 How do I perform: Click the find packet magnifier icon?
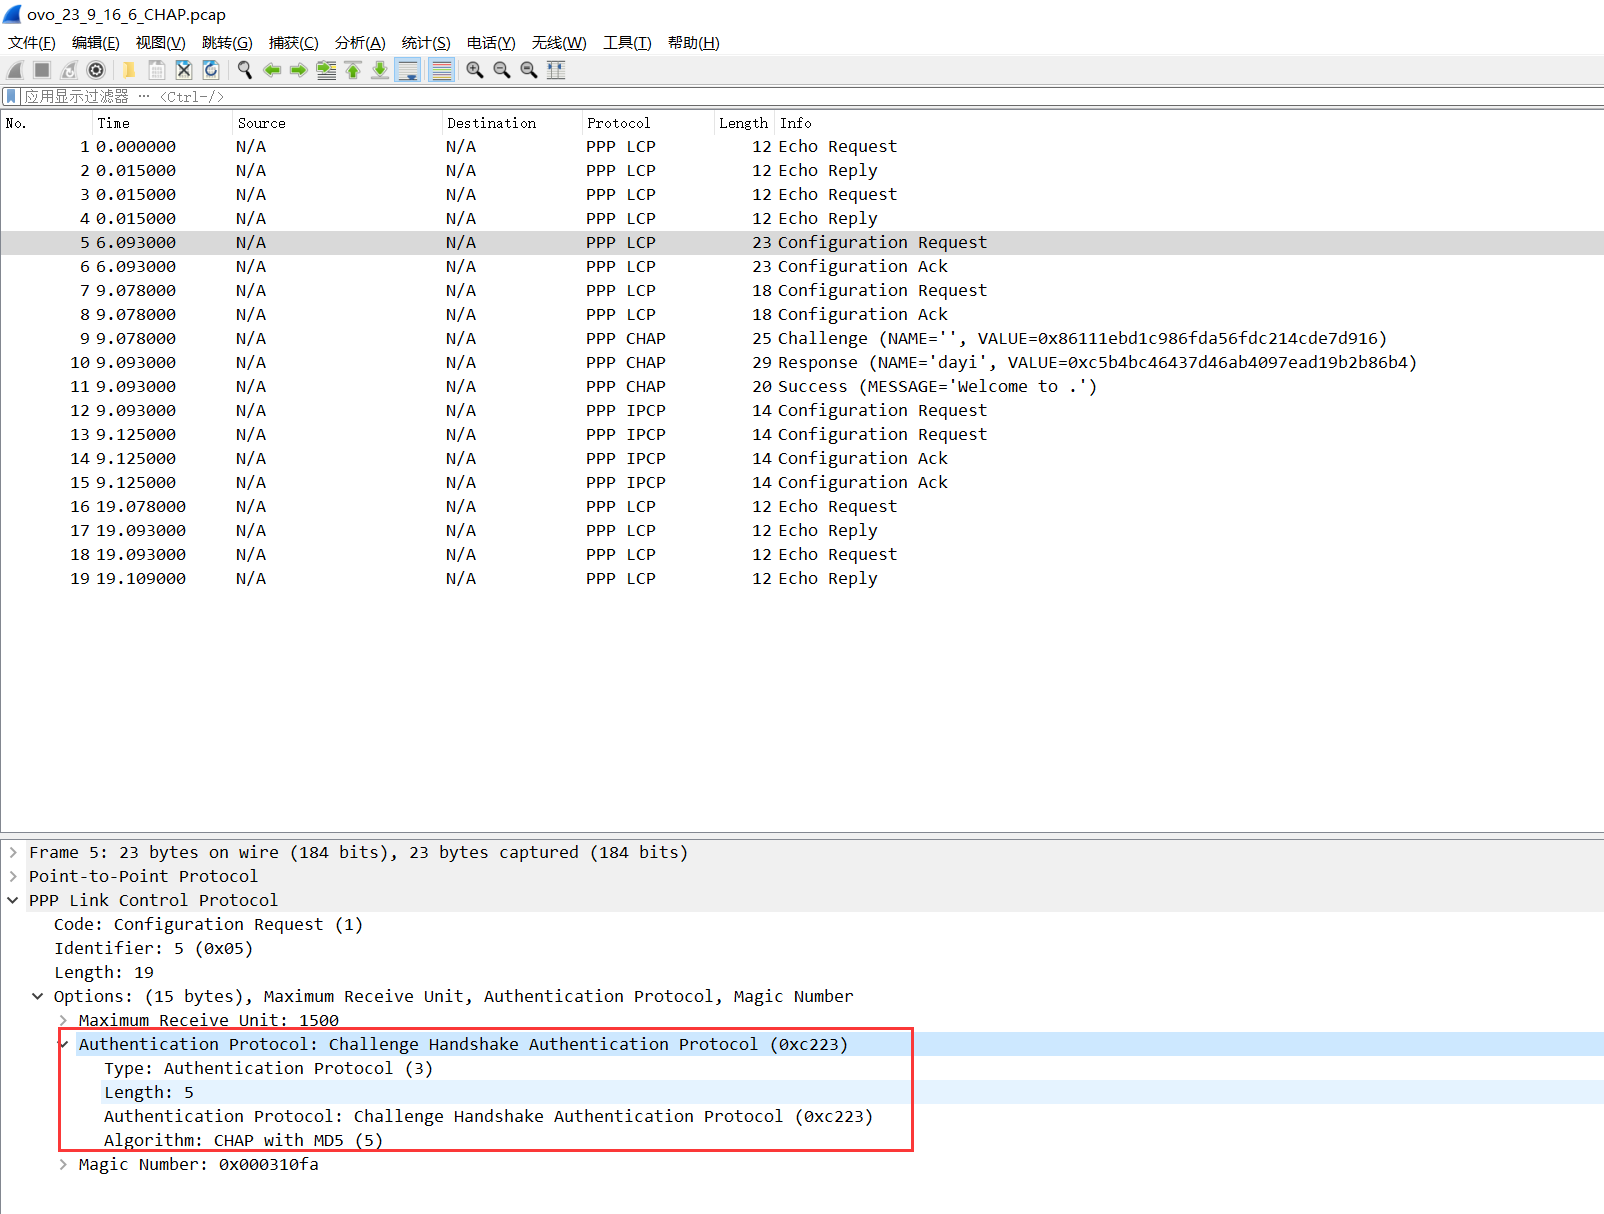tap(244, 70)
